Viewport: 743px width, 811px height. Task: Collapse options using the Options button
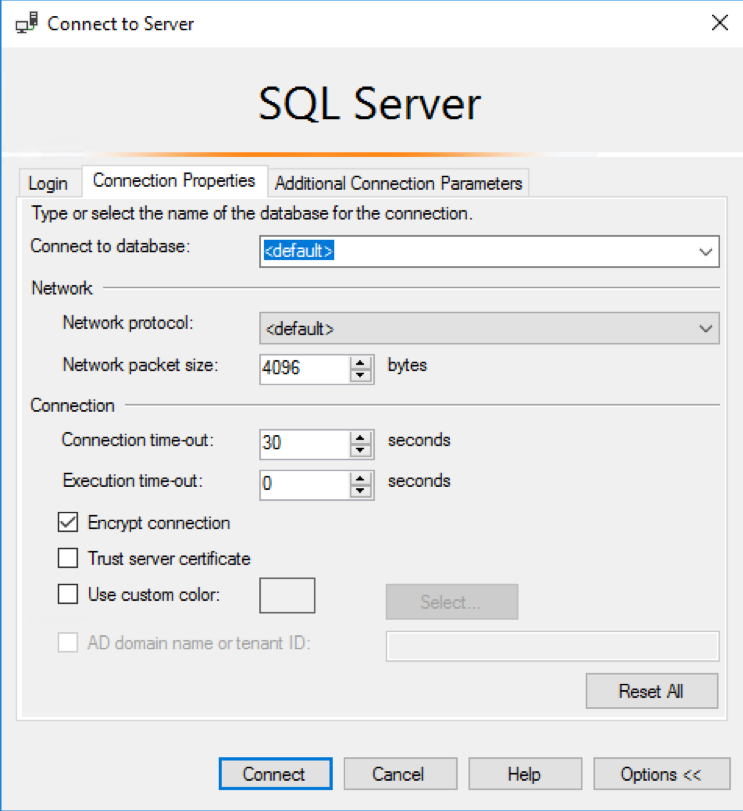661,773
